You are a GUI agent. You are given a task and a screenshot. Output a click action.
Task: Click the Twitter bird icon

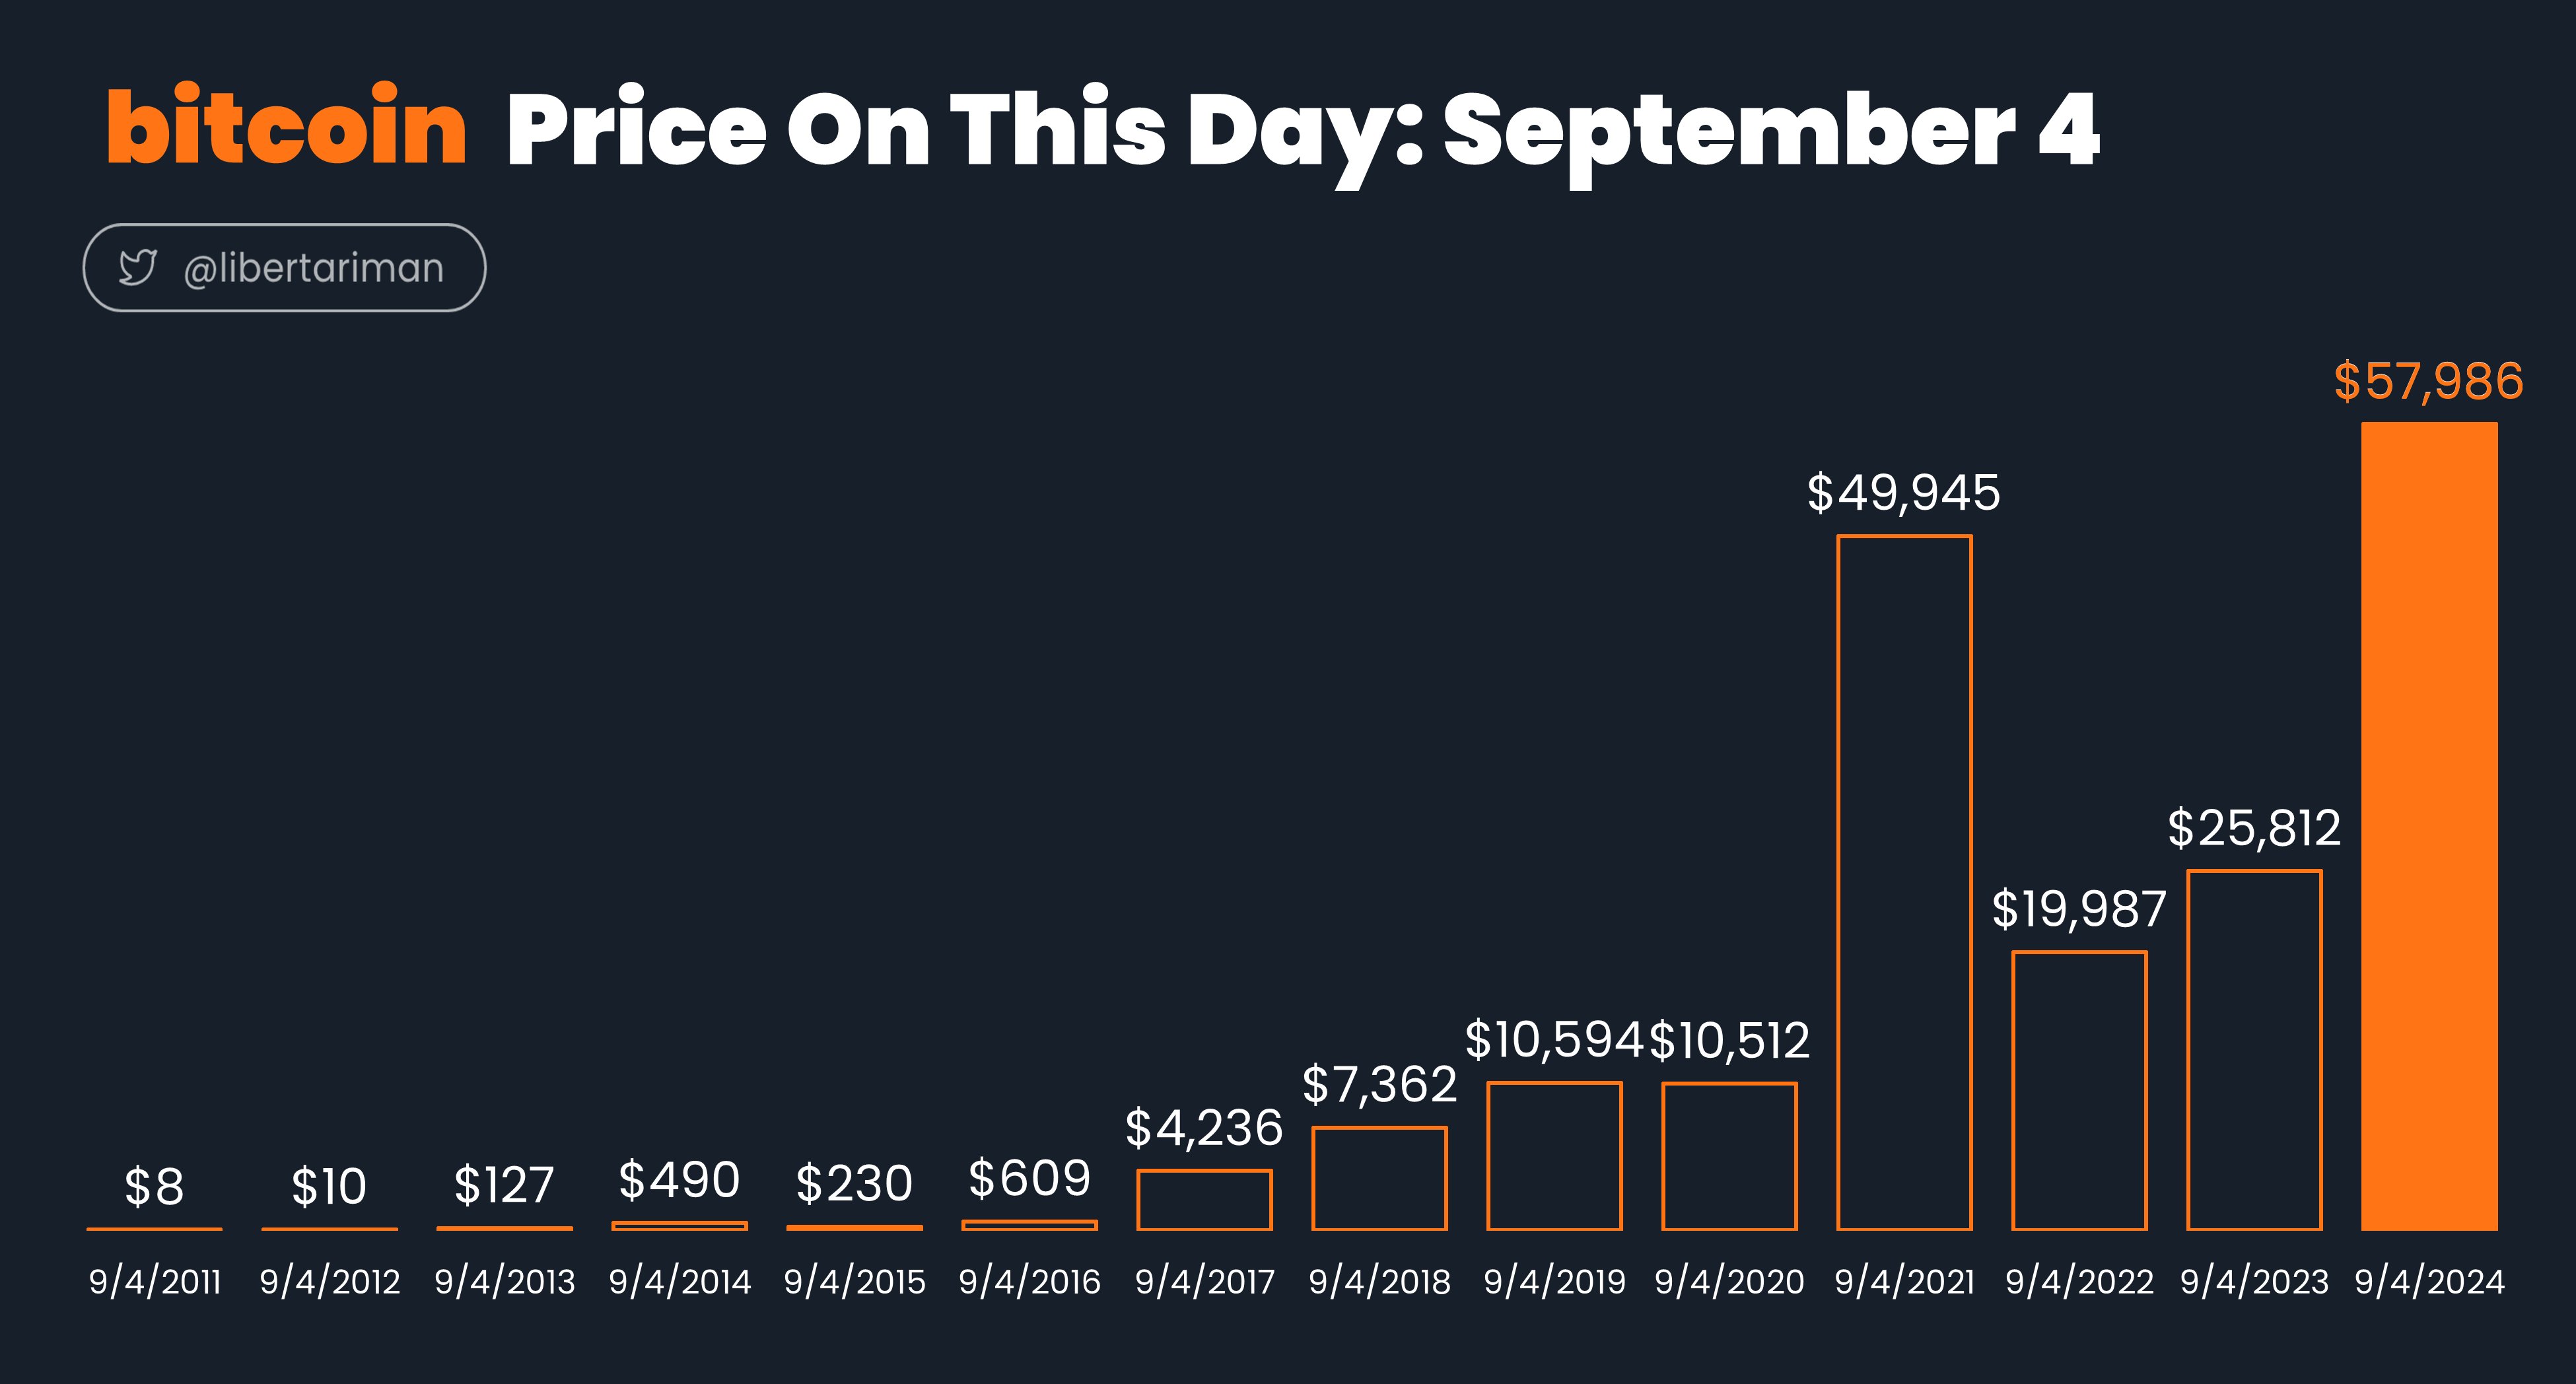138,267
